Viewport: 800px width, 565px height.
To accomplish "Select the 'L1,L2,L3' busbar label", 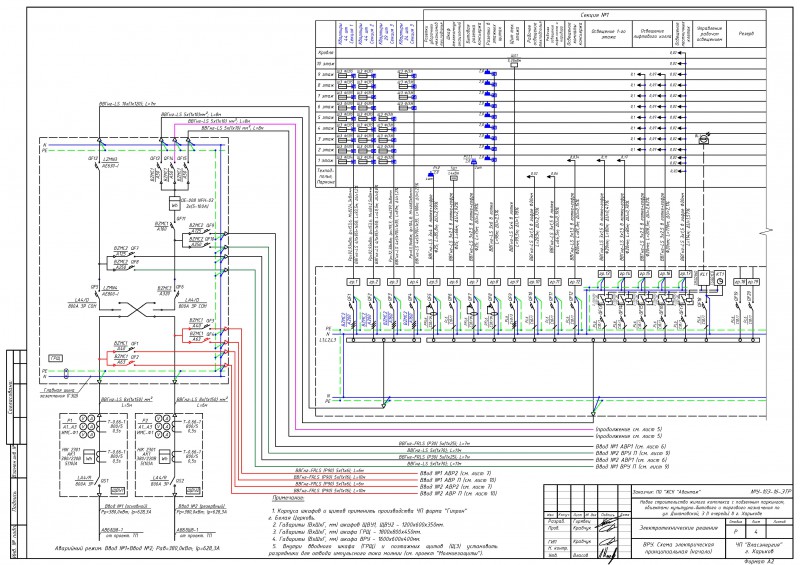I will (327, 340).
